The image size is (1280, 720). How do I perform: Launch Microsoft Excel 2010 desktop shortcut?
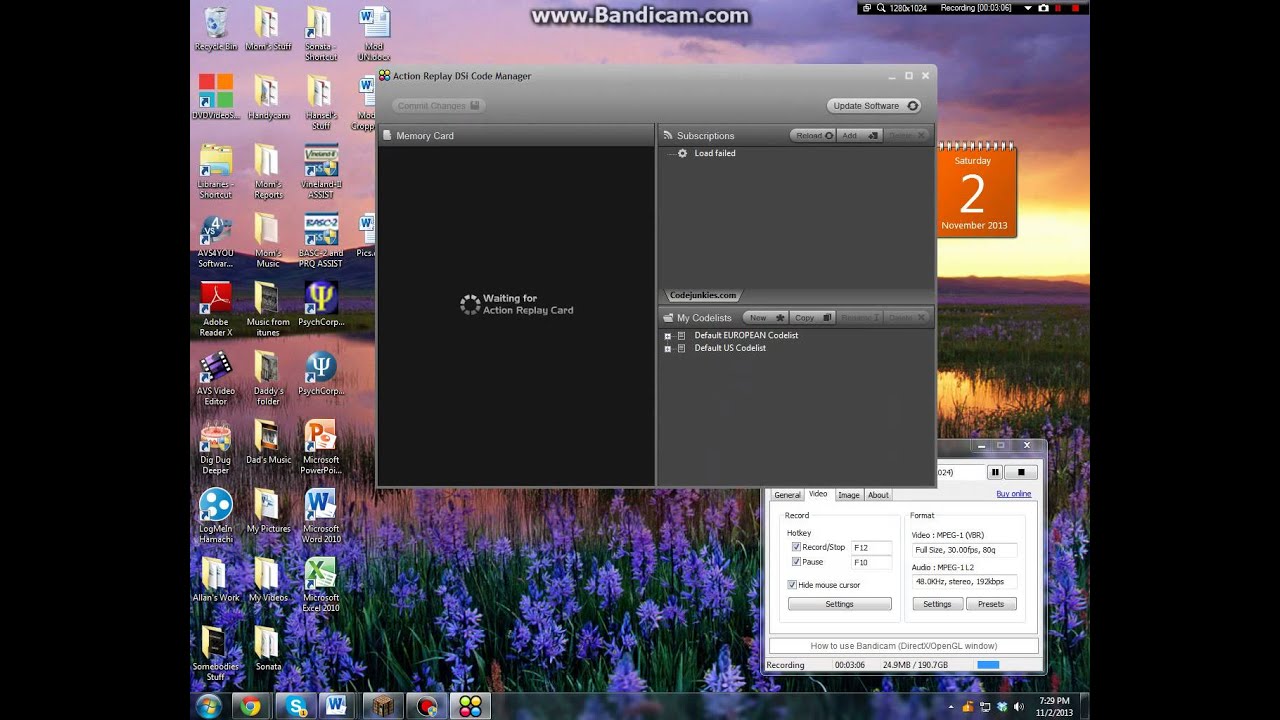(321, 585)
